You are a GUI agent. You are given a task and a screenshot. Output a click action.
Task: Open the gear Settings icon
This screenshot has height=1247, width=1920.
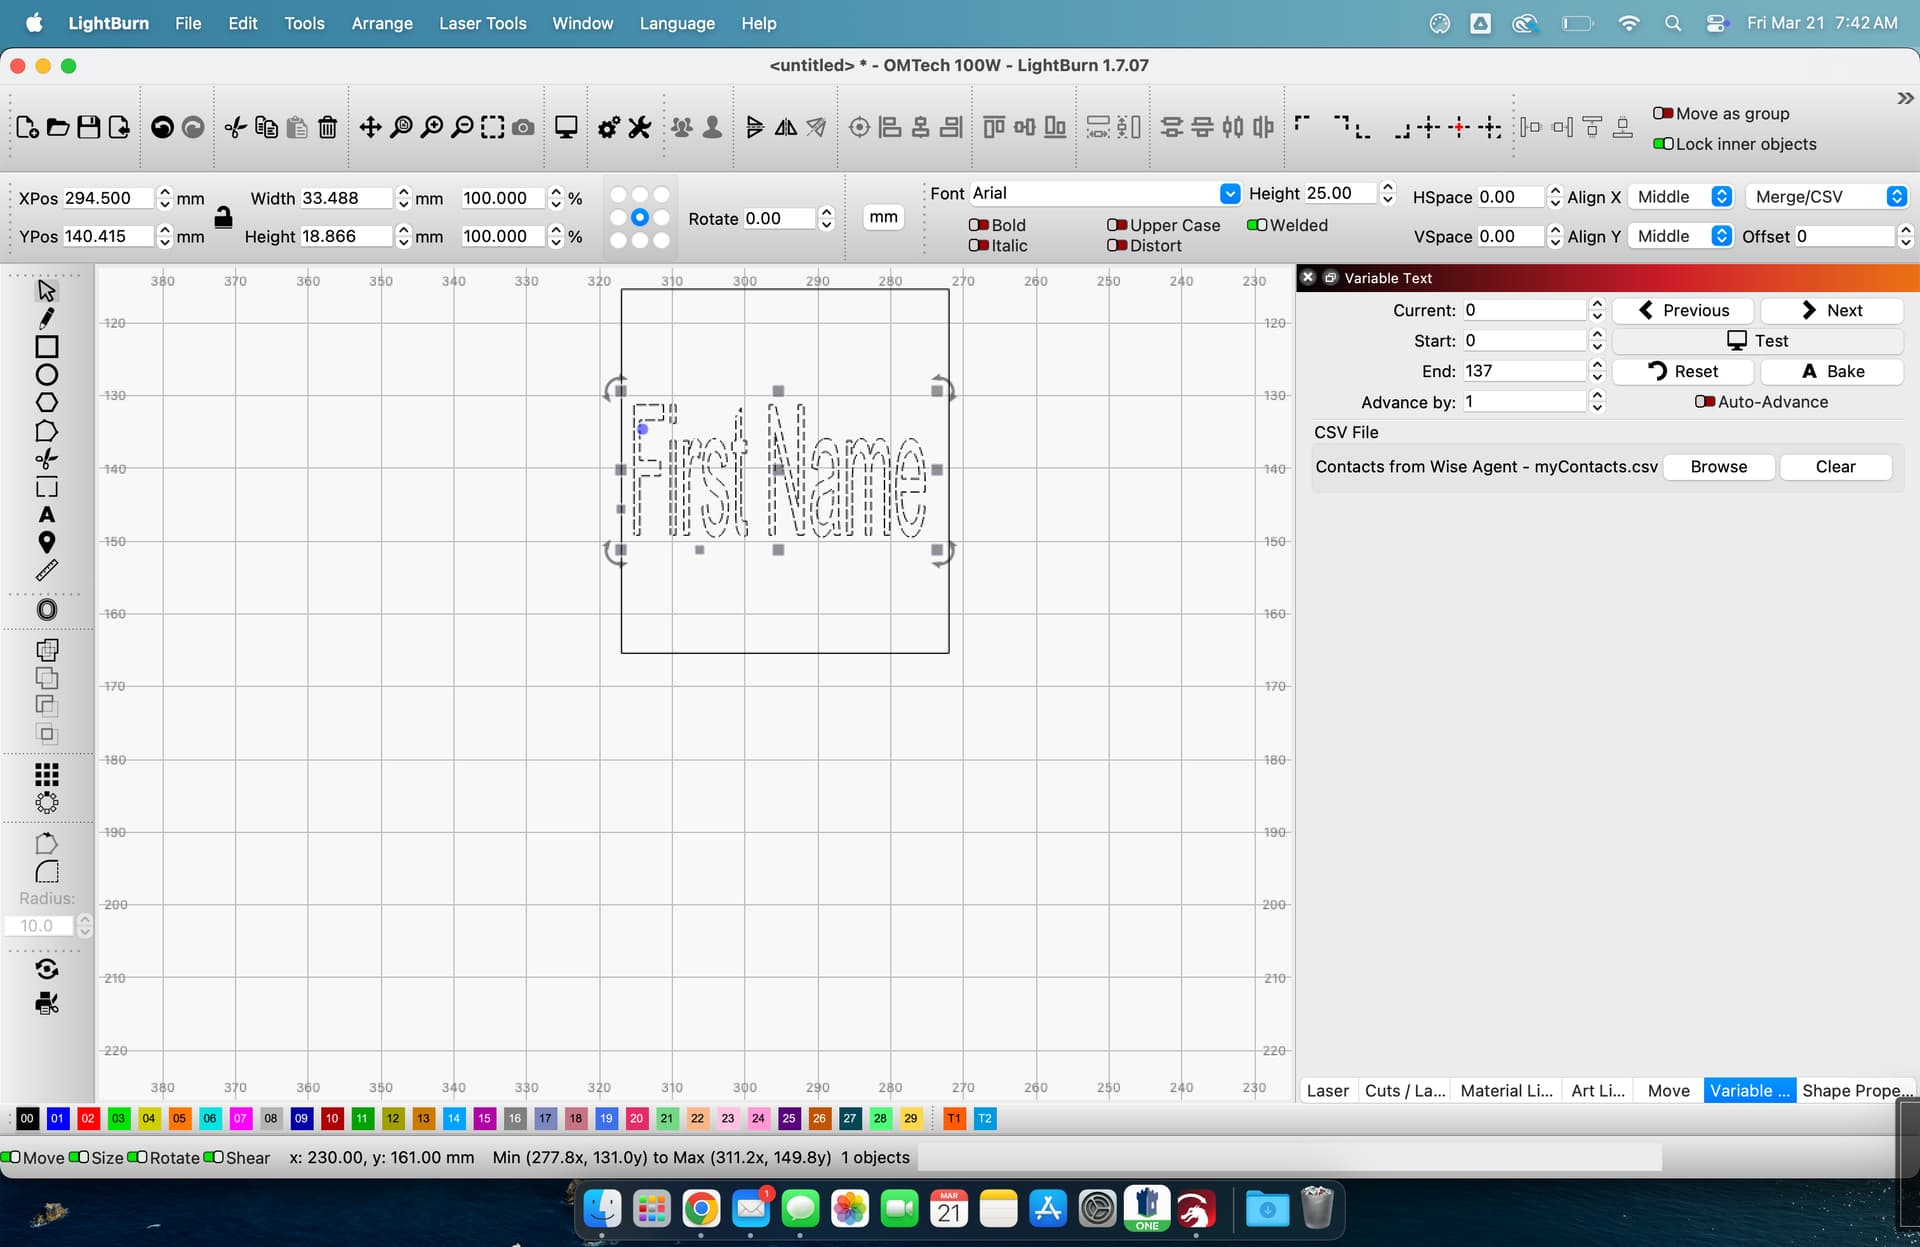608,127
